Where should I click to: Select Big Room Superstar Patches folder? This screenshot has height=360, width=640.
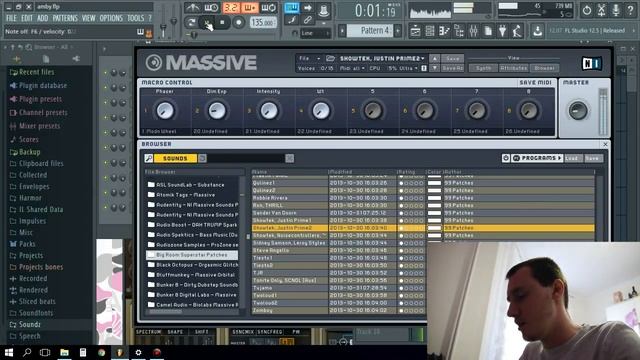click(x=192, y=255)
